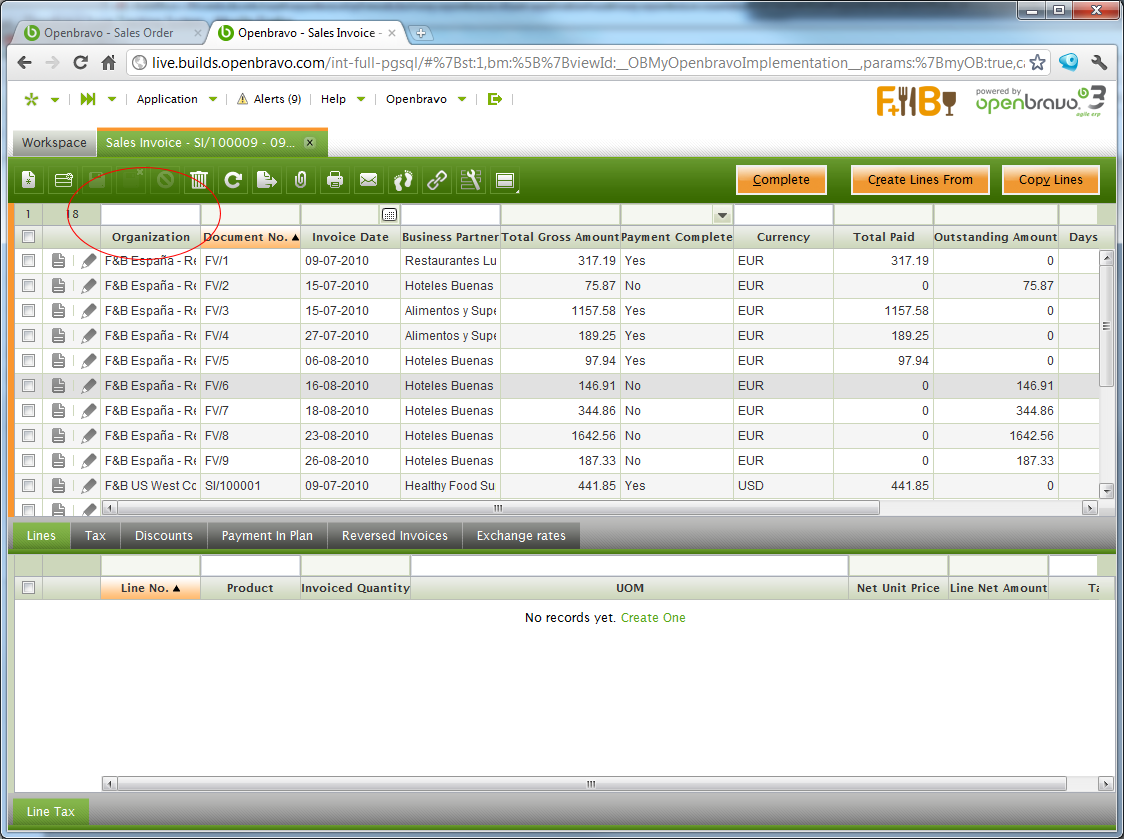
Task: Check the FV/9 row checkbox
Action: click(x=29, y=461)
